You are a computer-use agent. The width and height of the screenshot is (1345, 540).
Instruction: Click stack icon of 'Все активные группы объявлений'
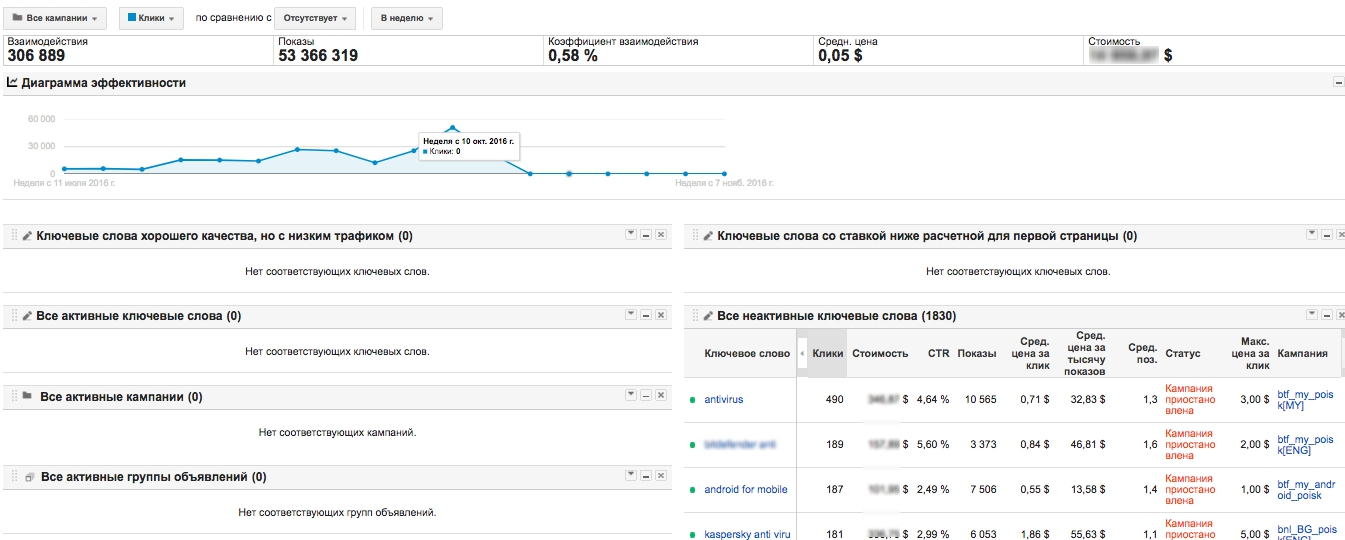tap(28, 477)
